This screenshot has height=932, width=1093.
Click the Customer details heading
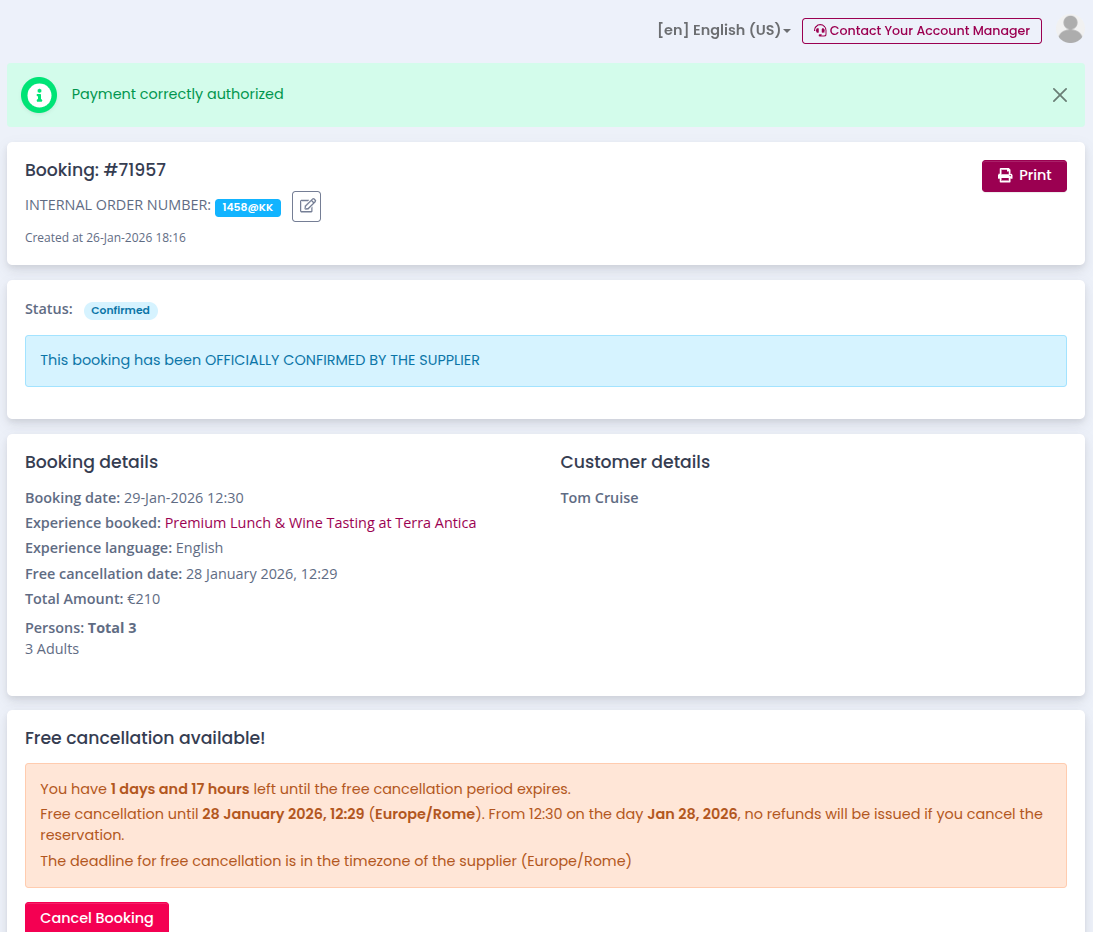tap(635, 462)
